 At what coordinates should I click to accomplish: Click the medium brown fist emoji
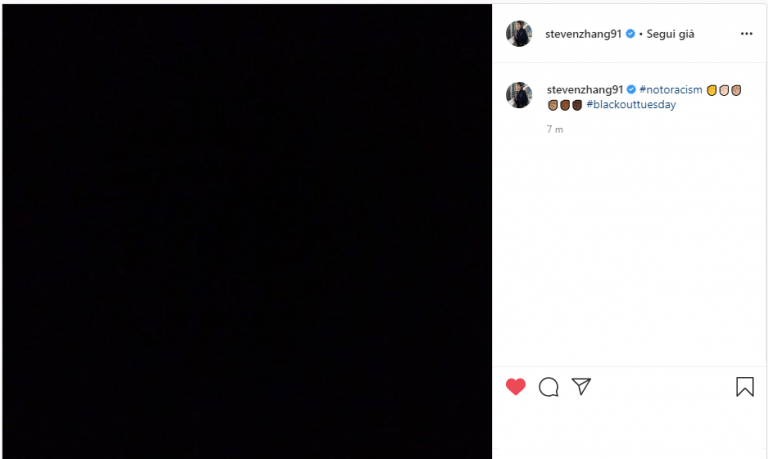565,105
